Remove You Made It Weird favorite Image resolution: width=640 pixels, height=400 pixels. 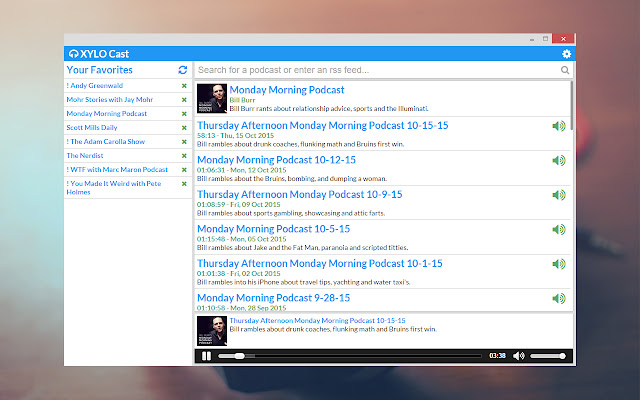pyautogui.click(x=184, y=184)
